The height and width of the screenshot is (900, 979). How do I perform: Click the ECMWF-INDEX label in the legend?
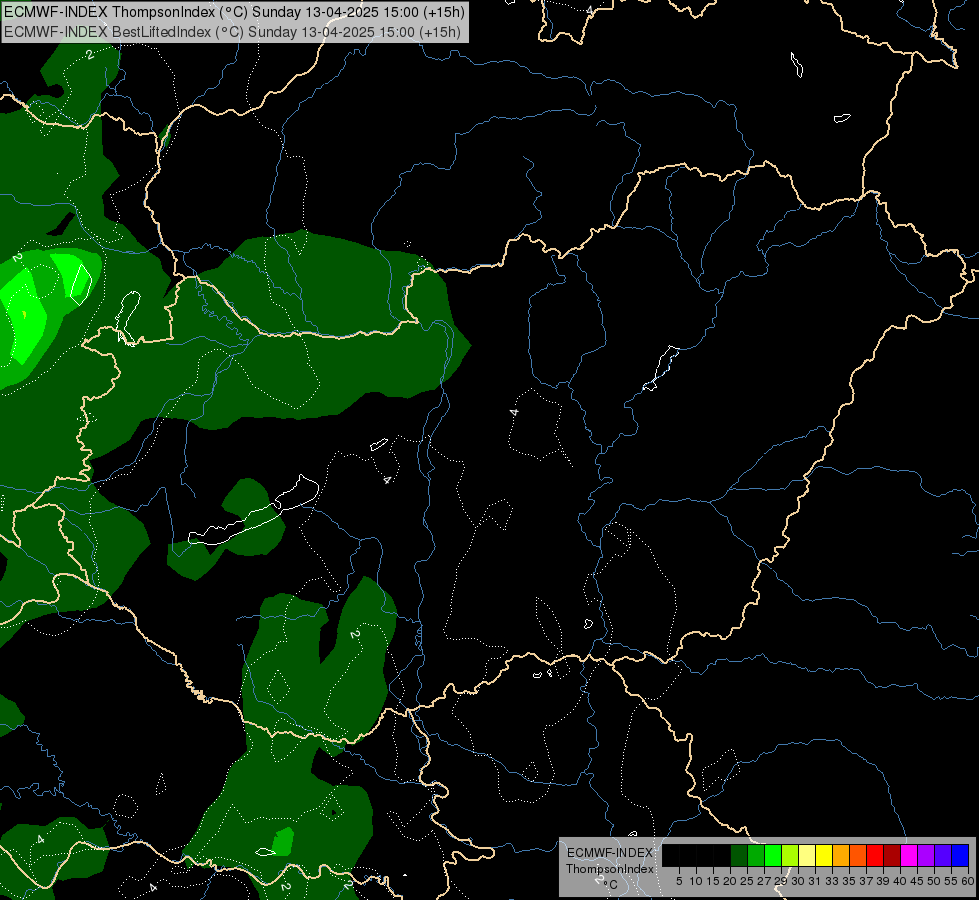[610, 853]
